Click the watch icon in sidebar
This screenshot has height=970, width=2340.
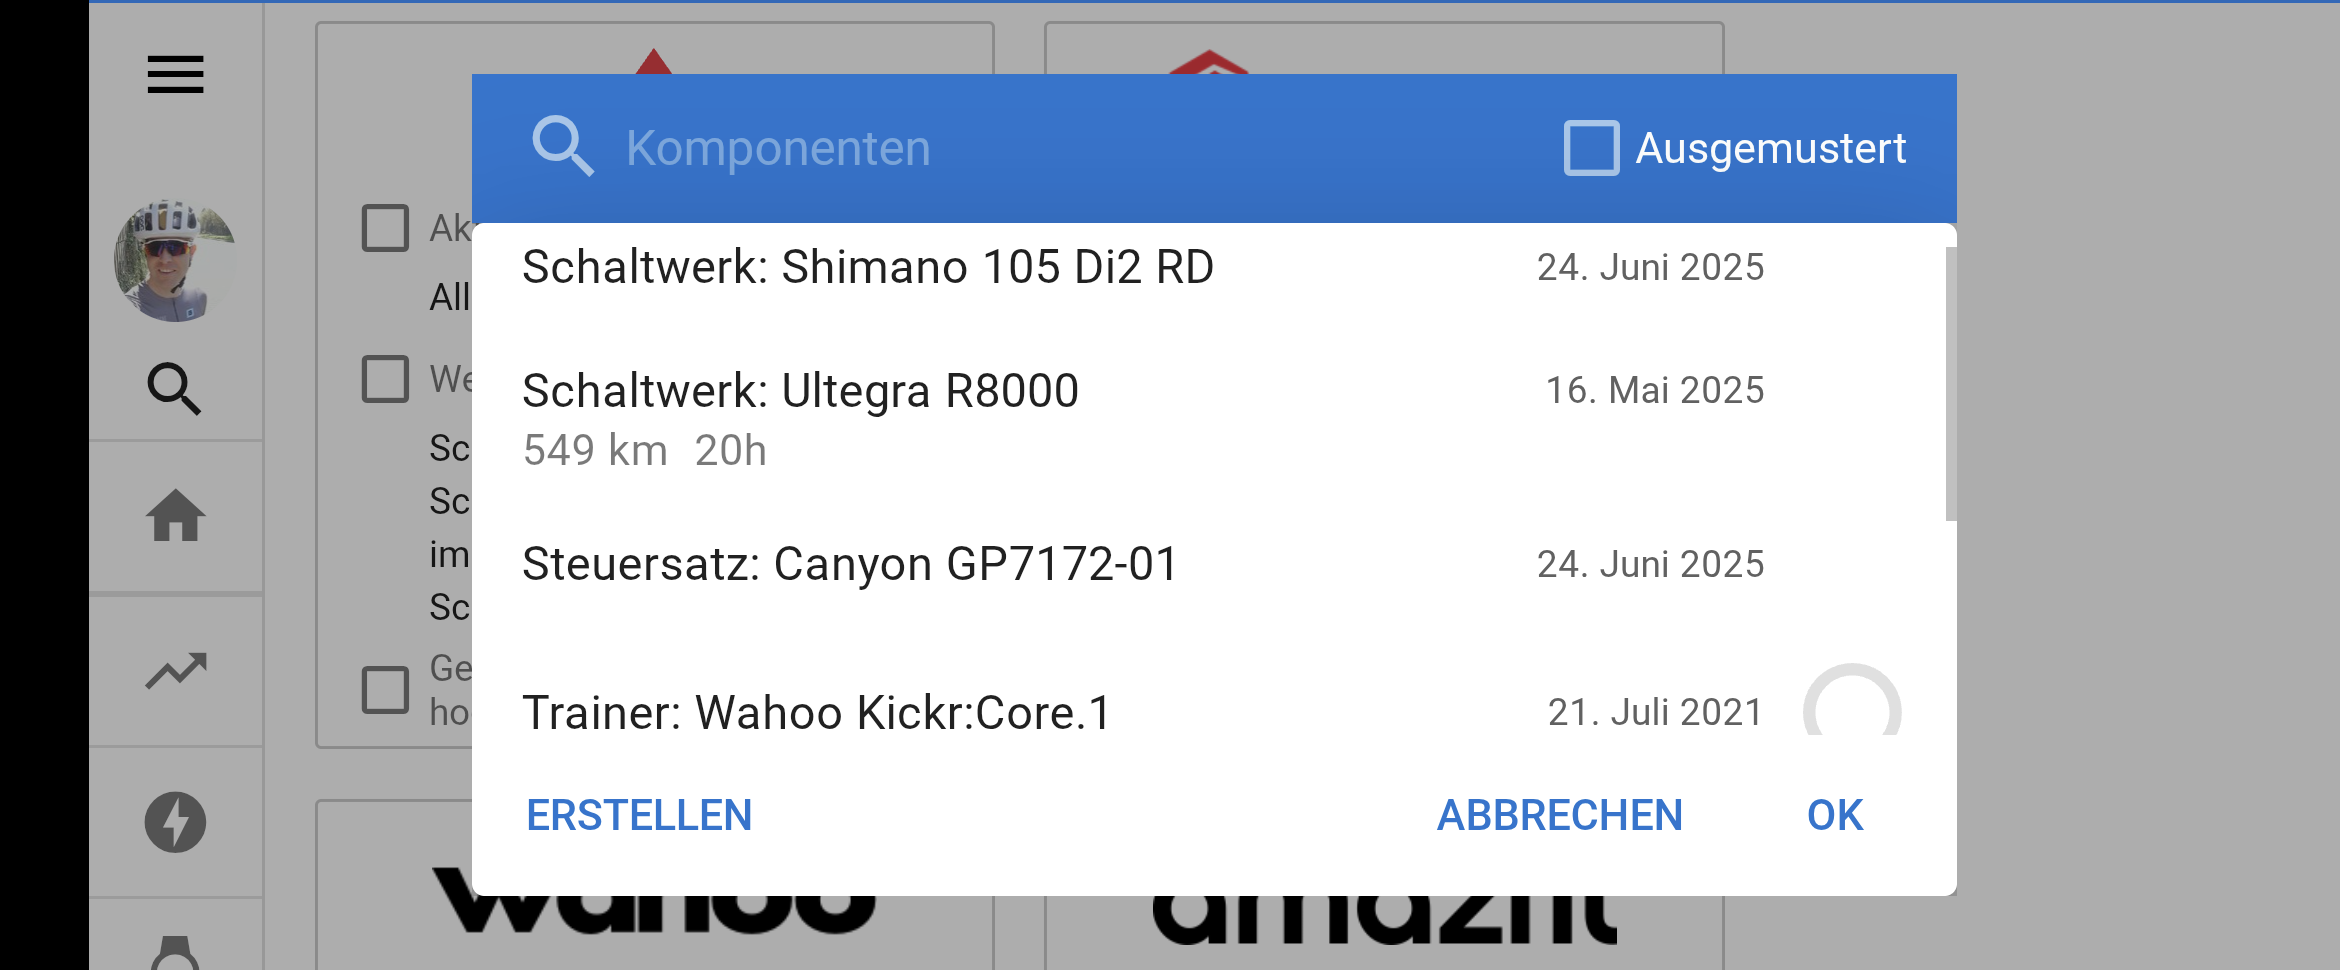click(176, 953)
